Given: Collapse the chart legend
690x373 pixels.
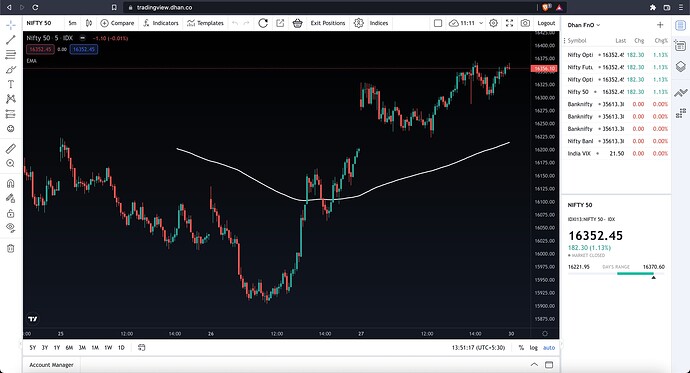Looking at the screenshot, I should tap(82, 38).
